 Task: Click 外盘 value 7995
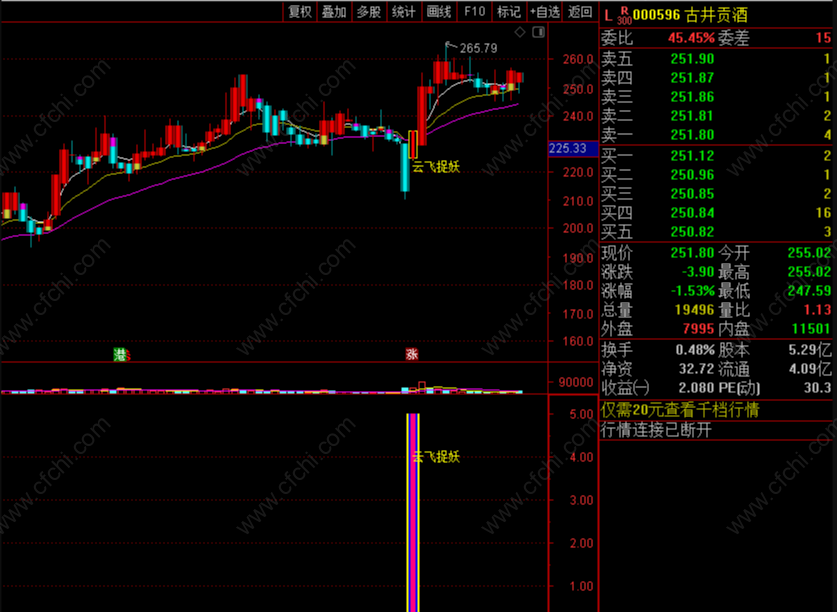(698, 329)
